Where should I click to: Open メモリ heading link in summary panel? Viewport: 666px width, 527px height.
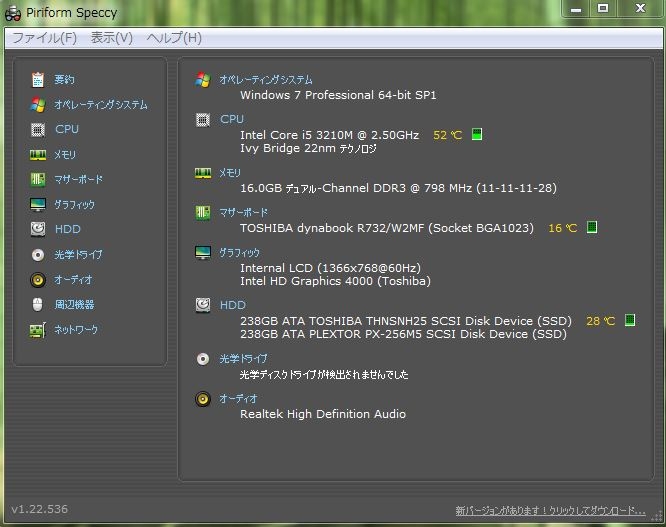pyautogui.click(x=230, y=173)
